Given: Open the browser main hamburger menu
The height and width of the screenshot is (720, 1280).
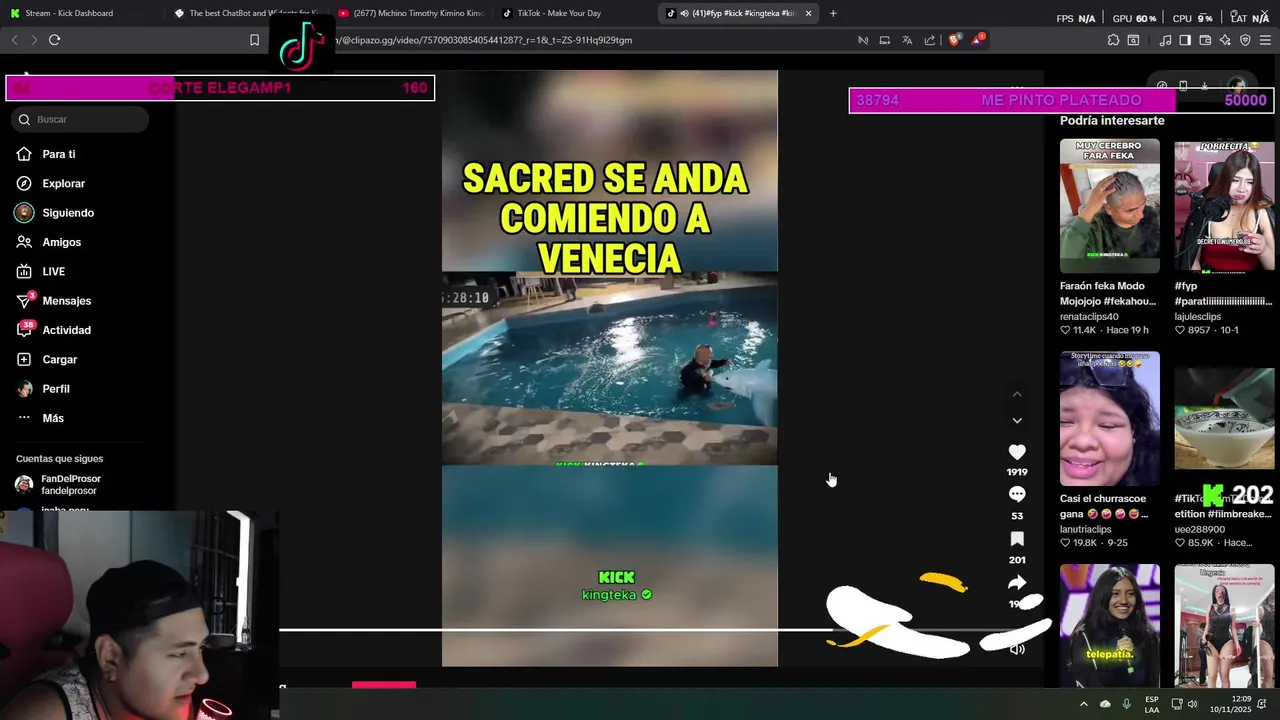Looking at the screenshot, I should (1265, 40).
